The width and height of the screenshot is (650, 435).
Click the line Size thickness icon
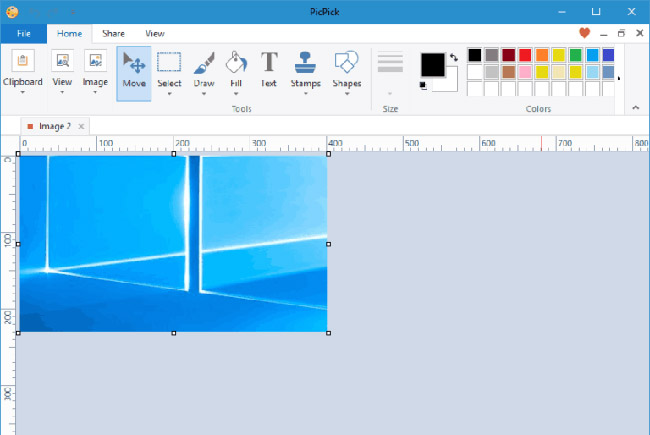pos(390,63)
